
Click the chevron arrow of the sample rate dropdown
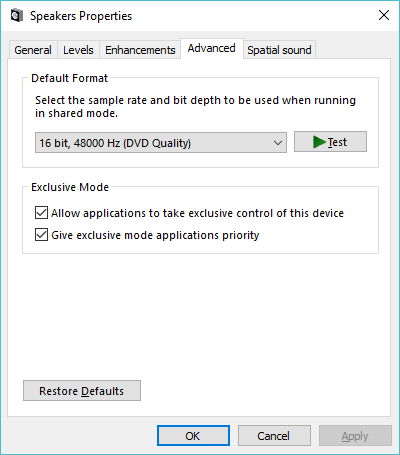pyautogui.click(x=278, y=143)
